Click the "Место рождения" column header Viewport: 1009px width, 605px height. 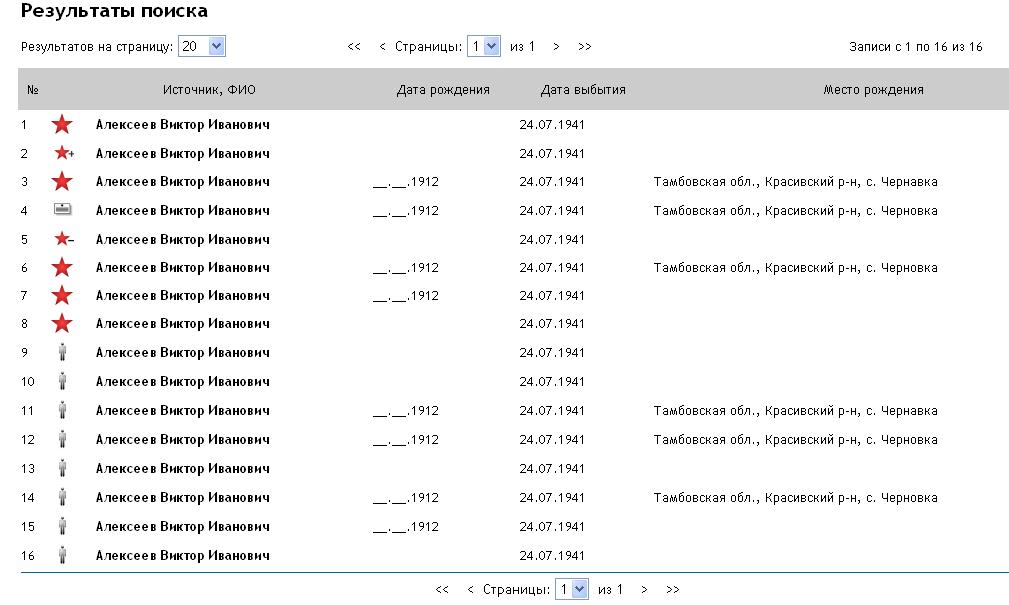[873, 90]
